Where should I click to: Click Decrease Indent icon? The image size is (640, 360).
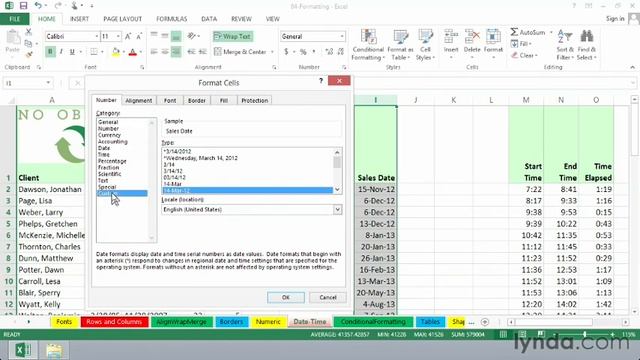pos(191,52)
